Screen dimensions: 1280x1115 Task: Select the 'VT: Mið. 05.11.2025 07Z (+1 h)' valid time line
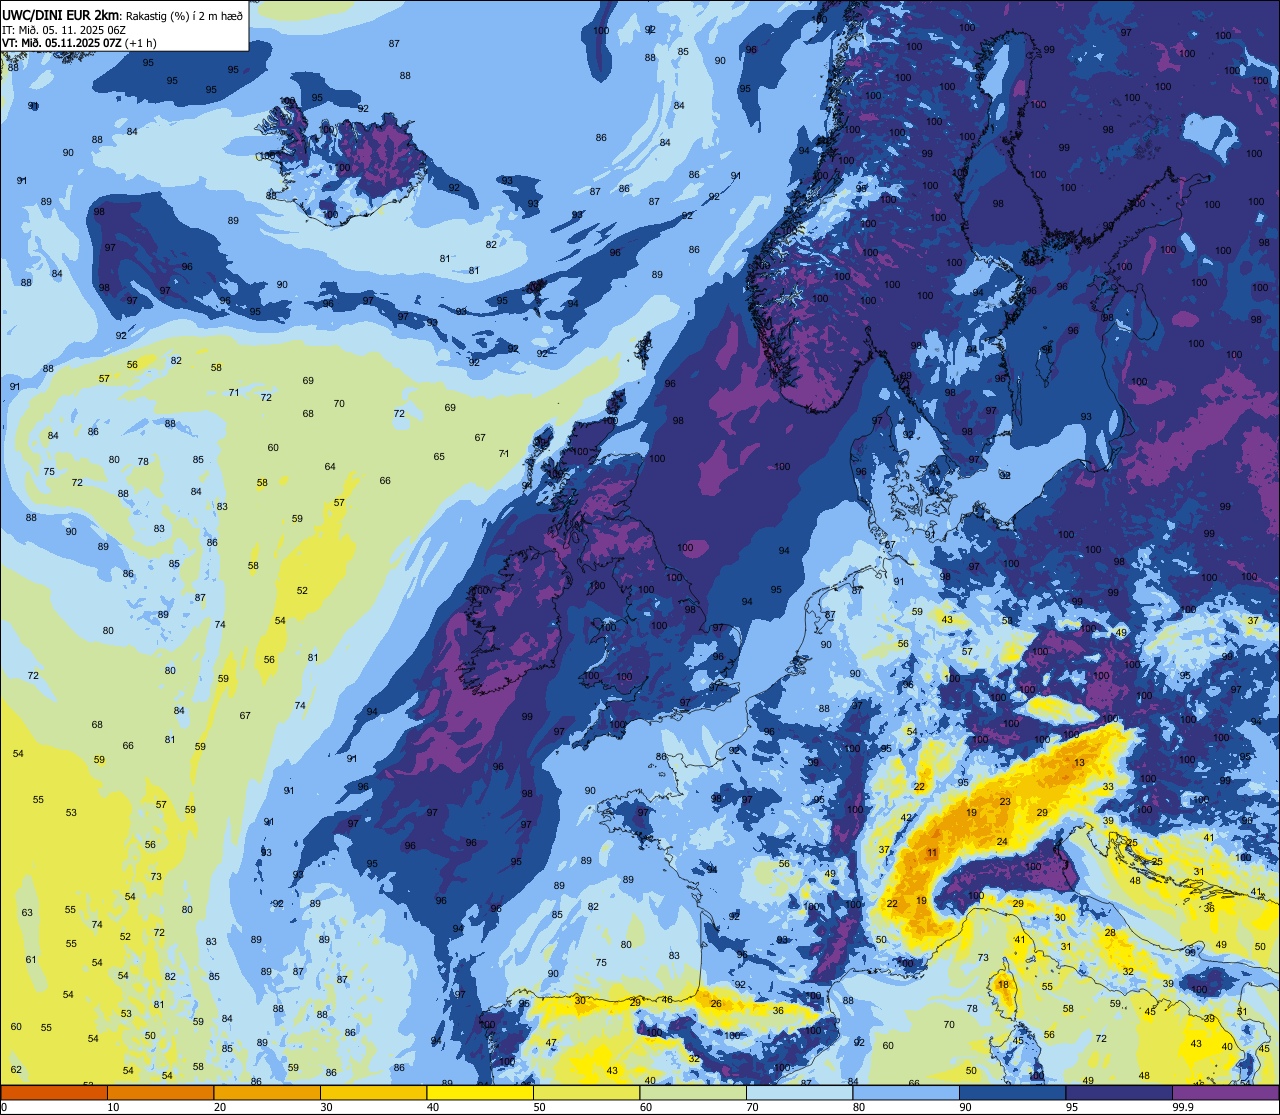79,42
